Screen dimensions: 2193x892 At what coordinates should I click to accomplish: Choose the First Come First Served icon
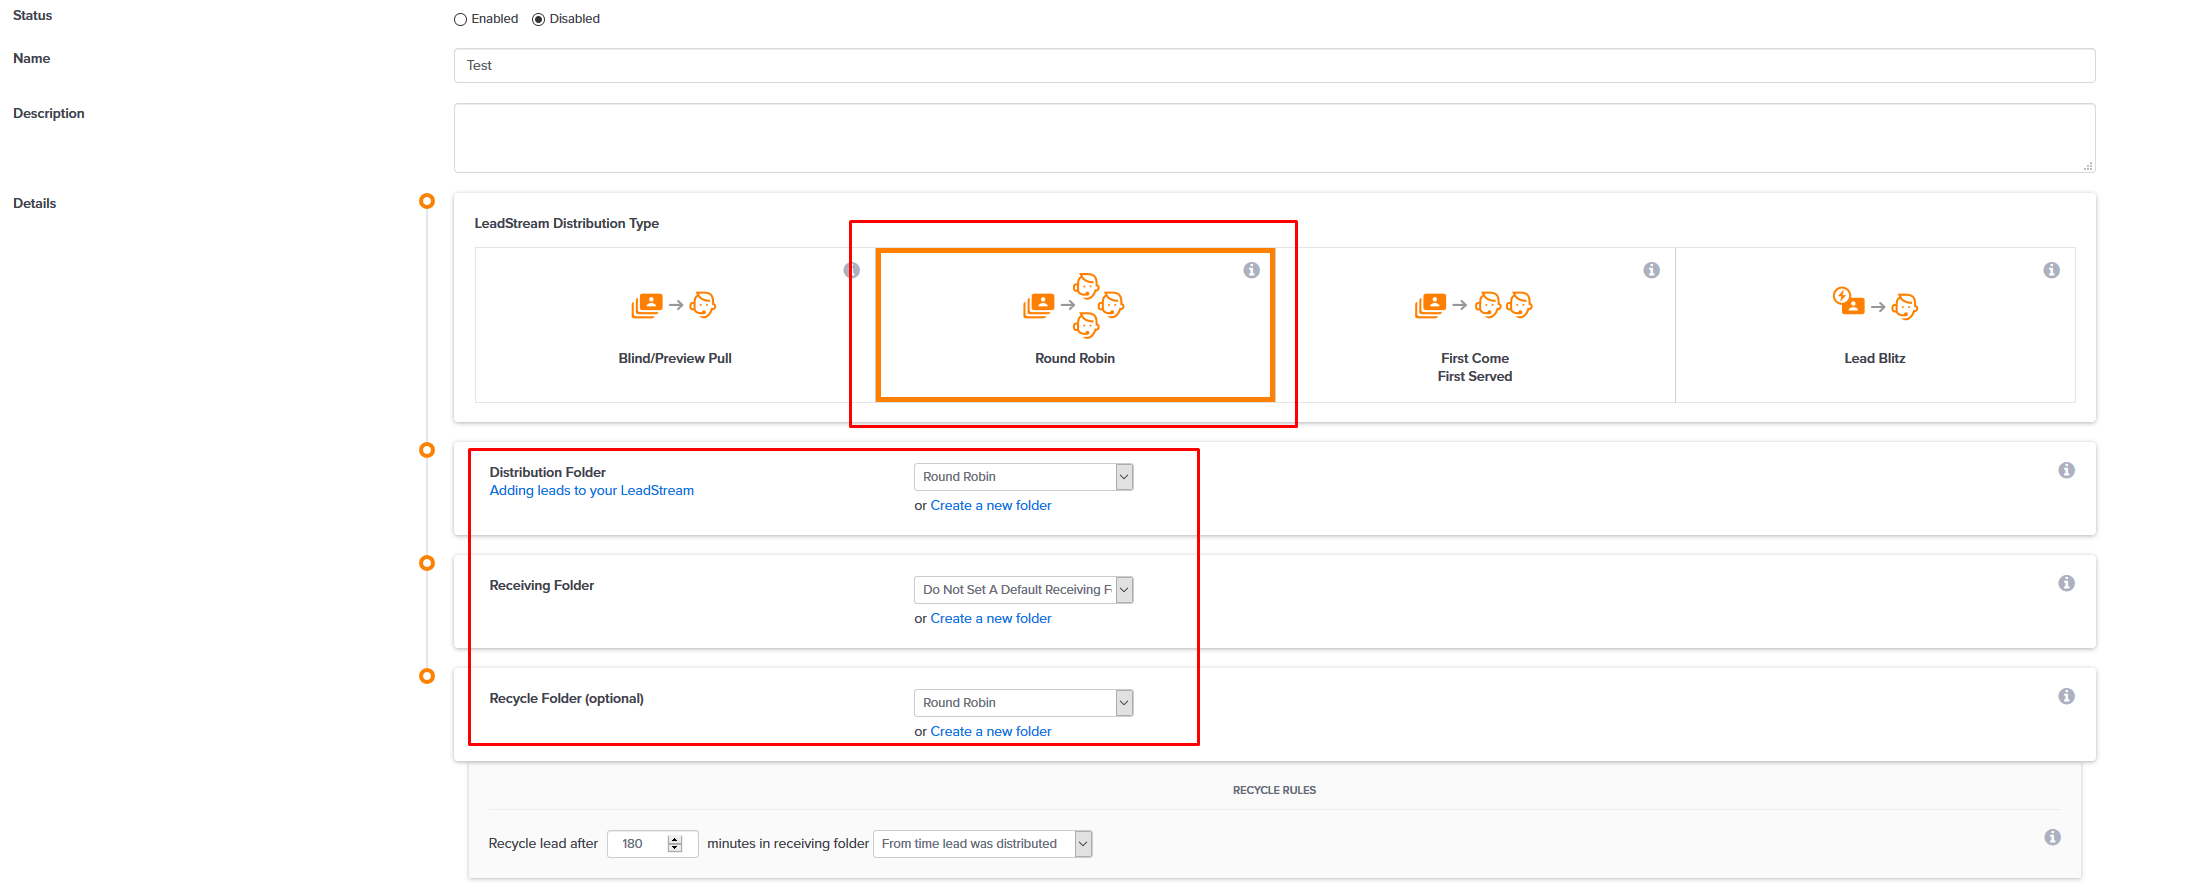[1474, 305]
